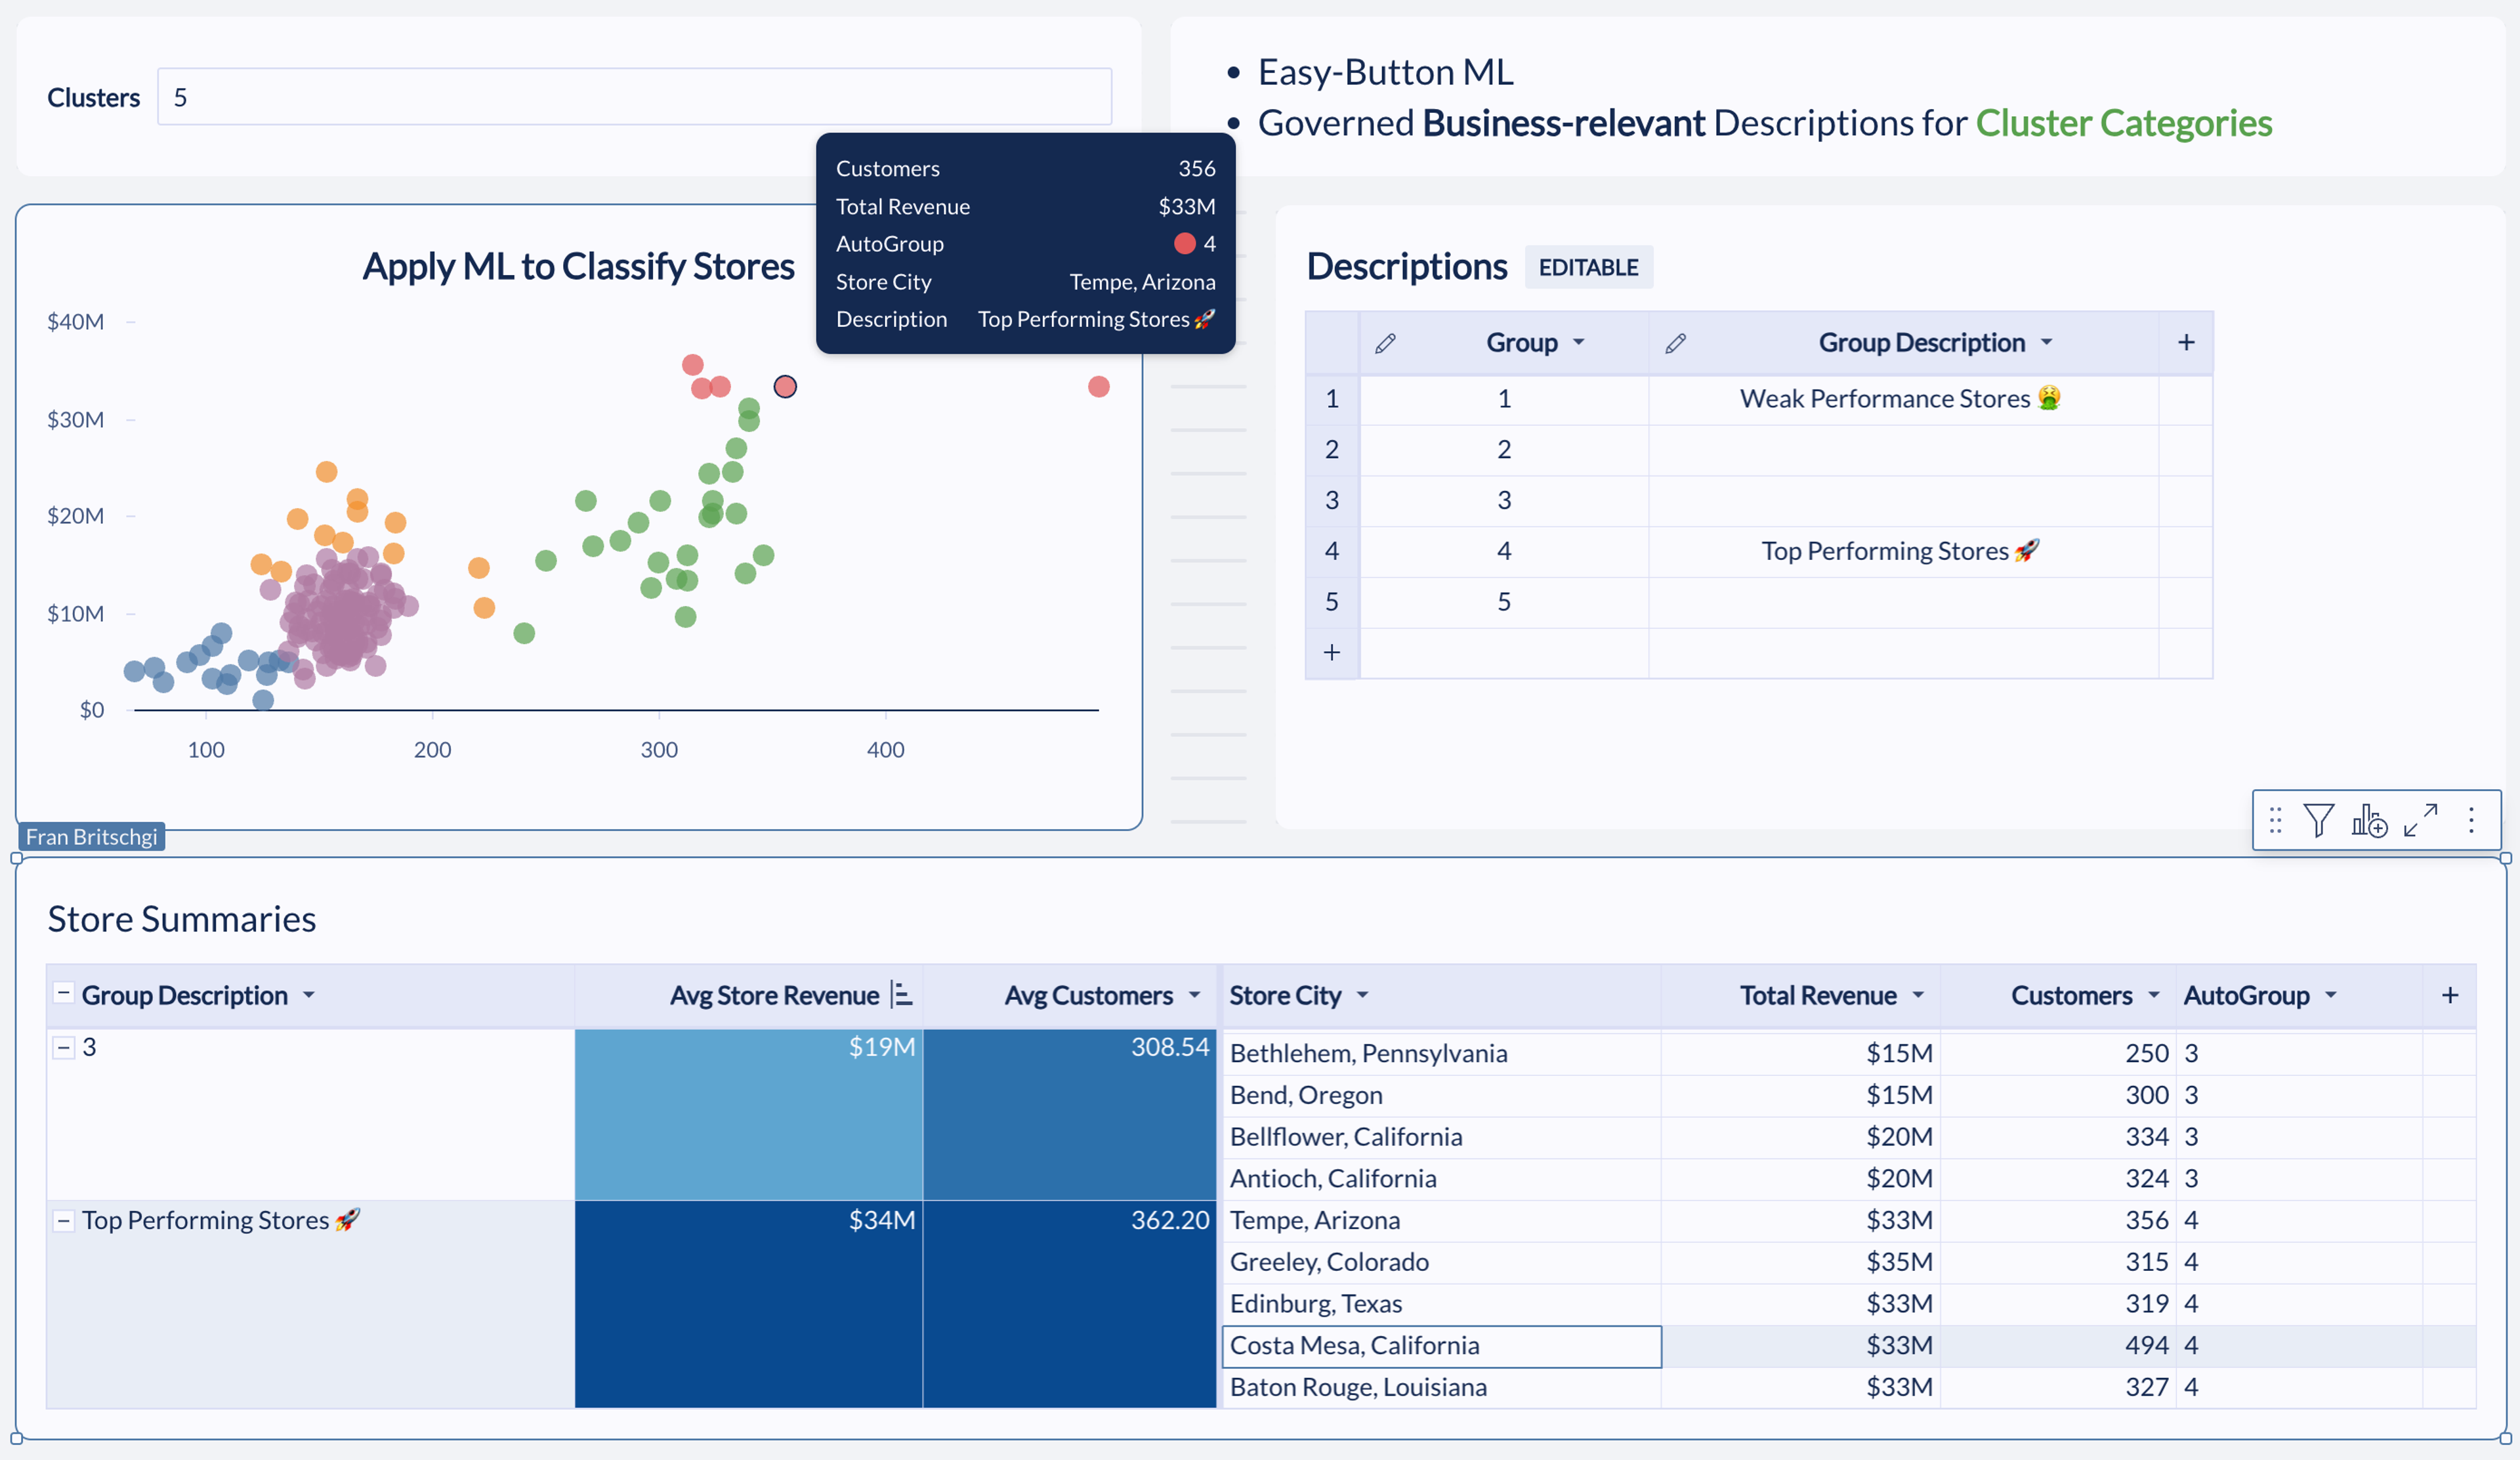
Task: Open Group Description dropdown in Descriptions table
Action: [x=2046, y=343]
